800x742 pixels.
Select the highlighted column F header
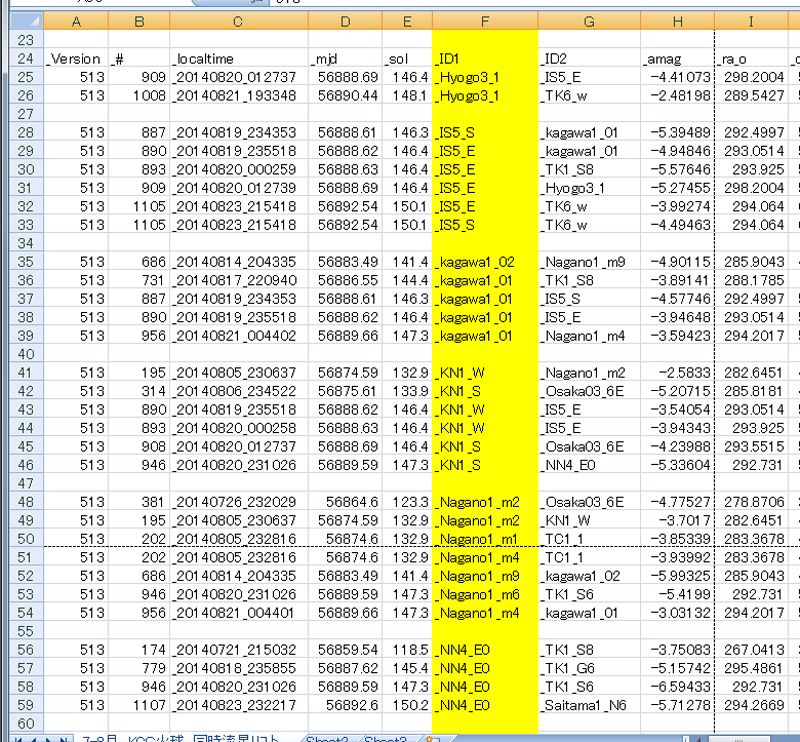point(485,21)
